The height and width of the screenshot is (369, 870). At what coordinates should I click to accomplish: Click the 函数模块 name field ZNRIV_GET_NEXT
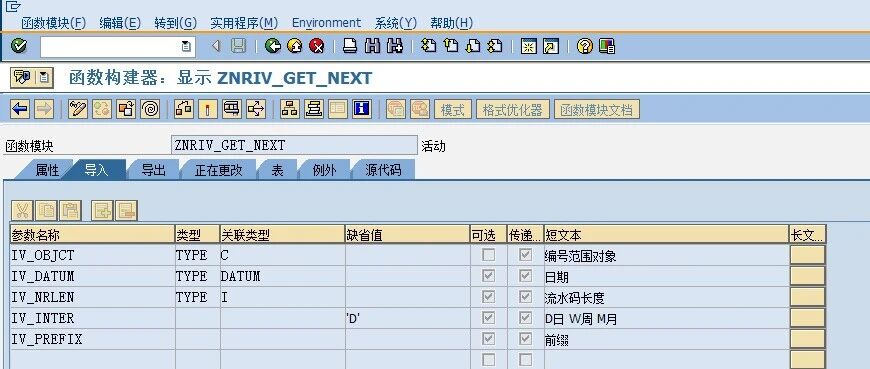[x=294, y=146]
